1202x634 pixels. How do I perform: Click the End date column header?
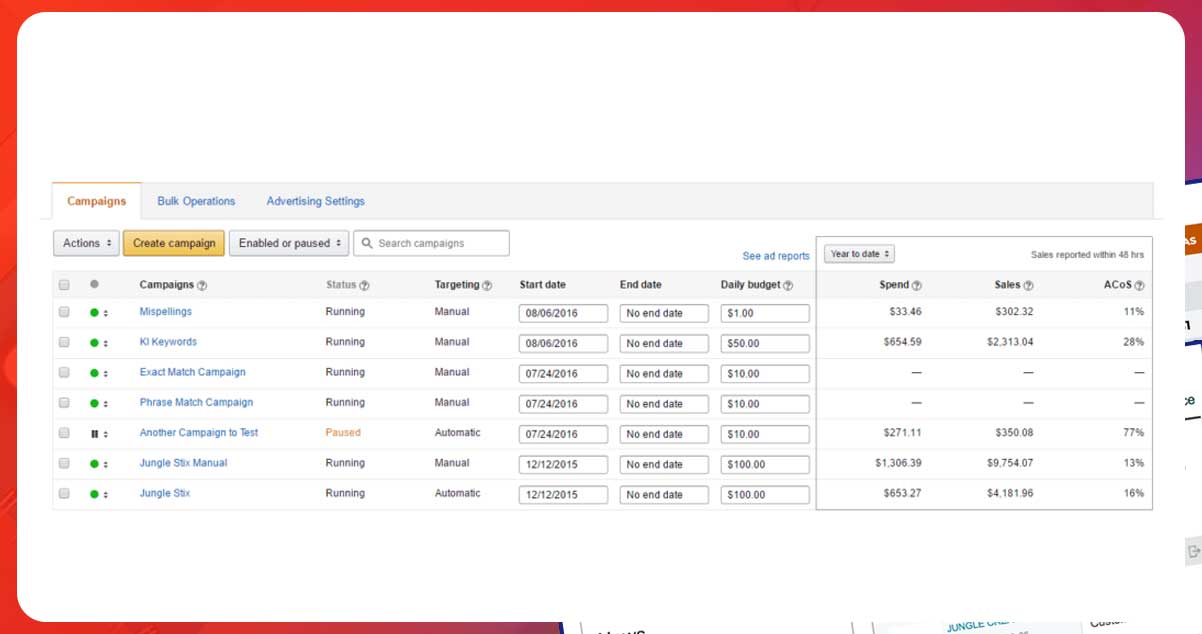(x=641, y=285)
